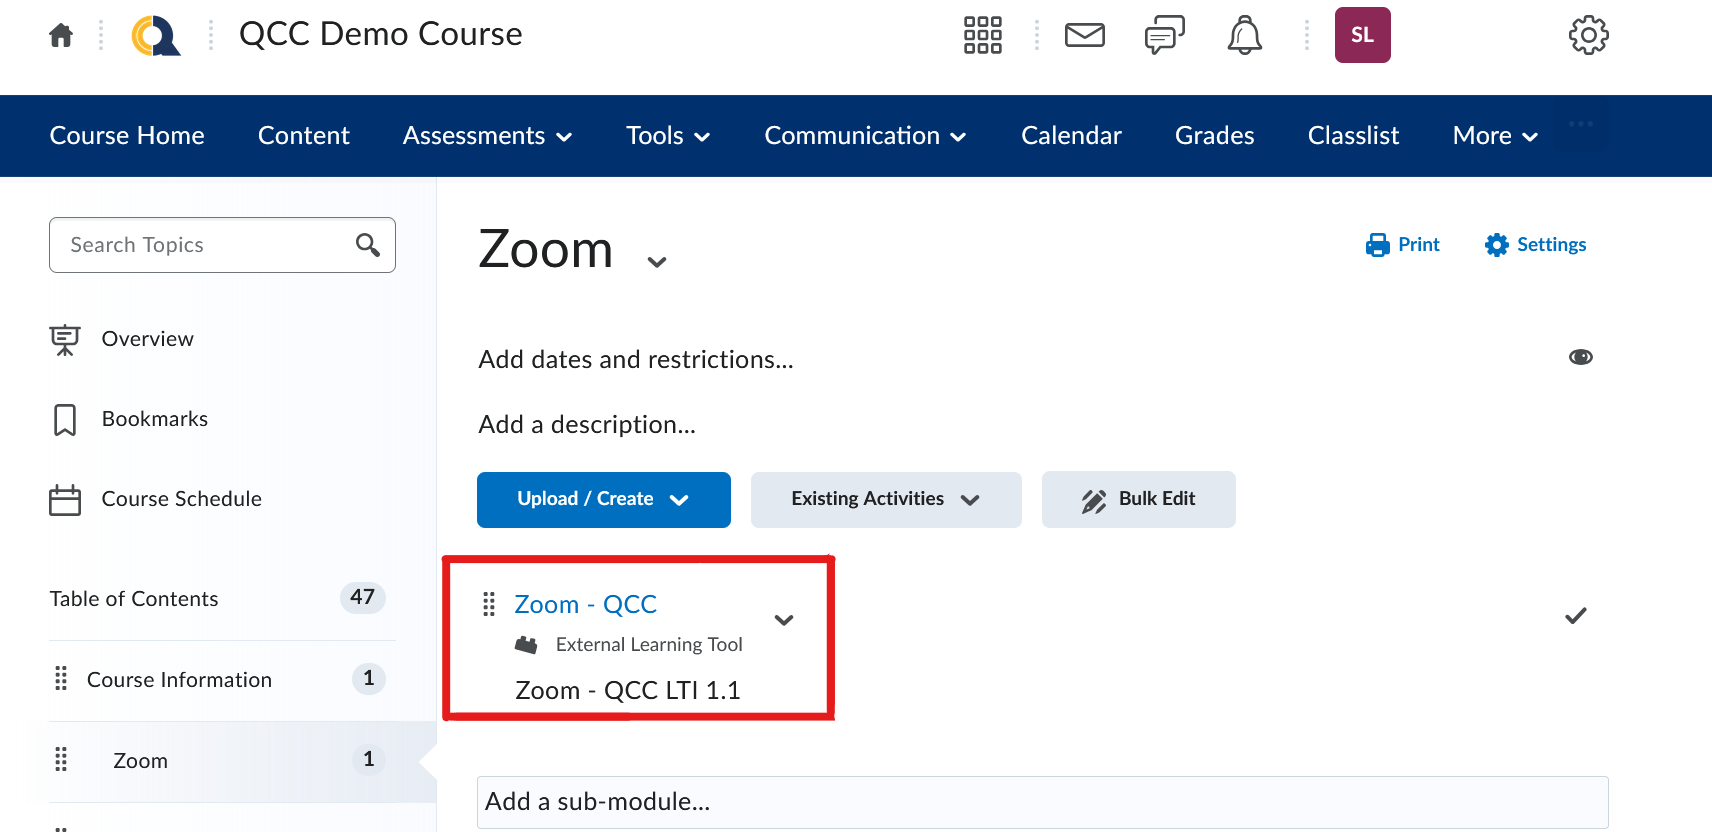Expand the Zoom - QCC topic actions chevron
The width and height of the screenshot is (1712, 832).
click(784, 620)
